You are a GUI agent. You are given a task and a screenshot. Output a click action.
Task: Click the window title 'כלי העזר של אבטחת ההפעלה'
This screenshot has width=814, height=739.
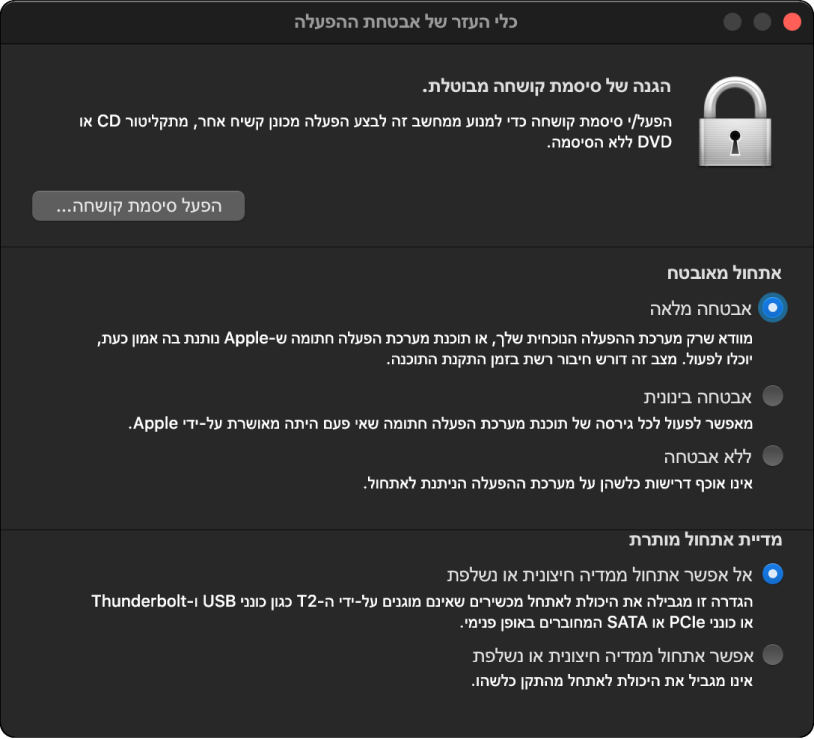(406, 21)
